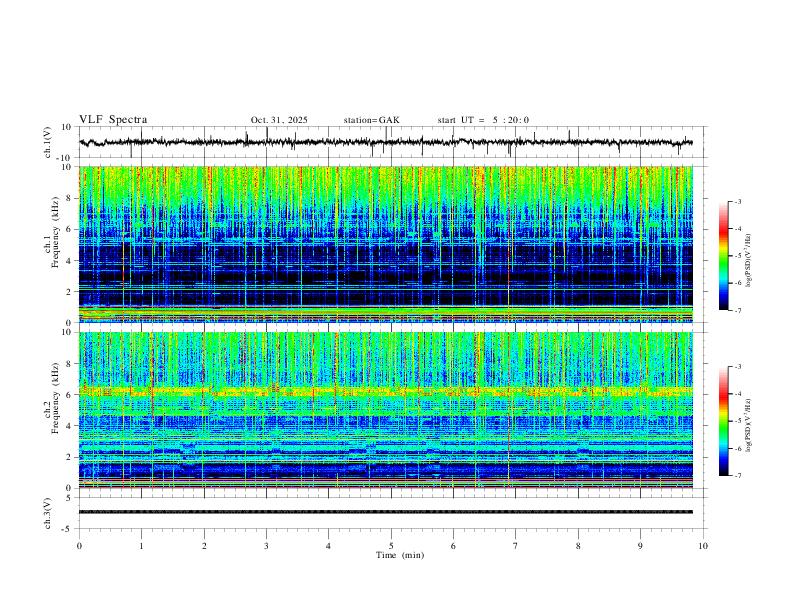The width and height of the screenshot is (792, 612).
Task: Click time axis tick label "7"
Action: point(516,546)
